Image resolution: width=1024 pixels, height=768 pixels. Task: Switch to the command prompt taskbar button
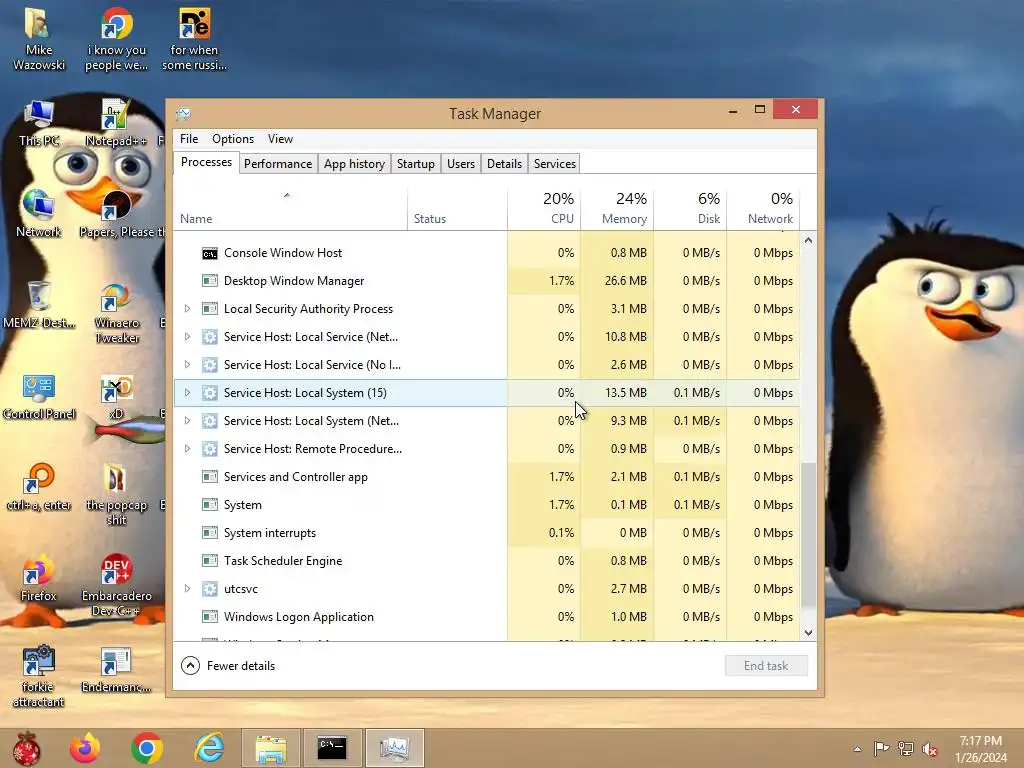click(332, 748)
